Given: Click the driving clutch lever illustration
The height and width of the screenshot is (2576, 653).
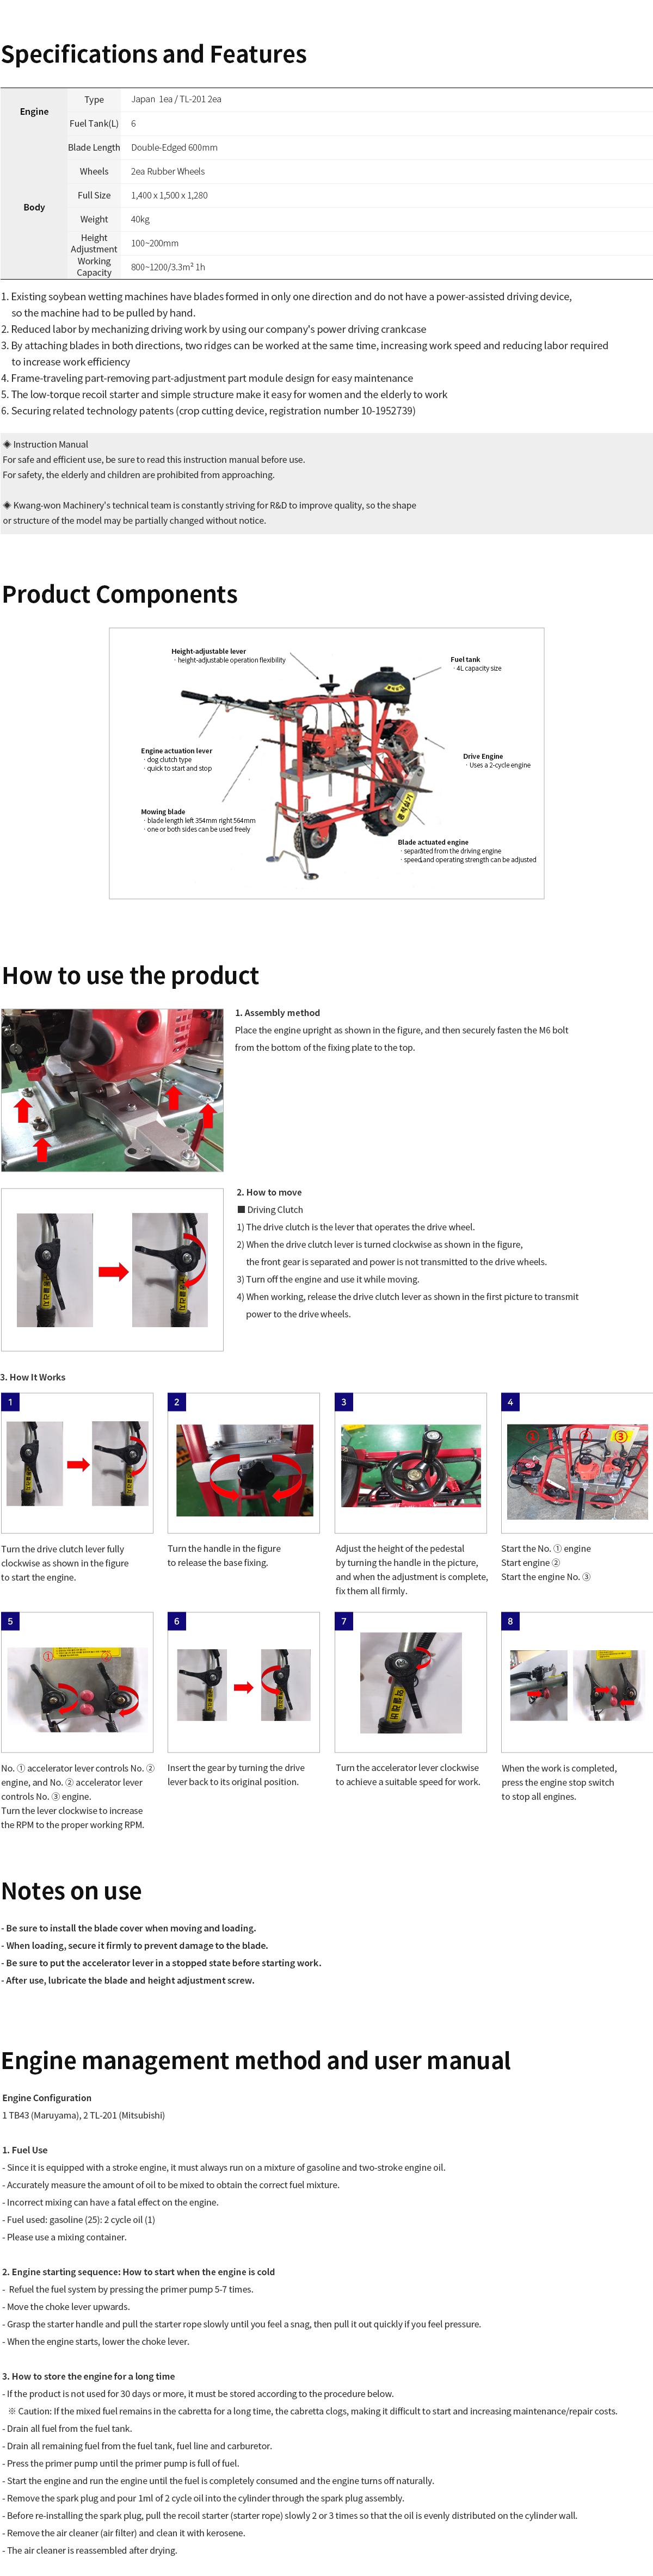Looking at the screenshot, I should pyautogui.click(x=112, y=1270).
